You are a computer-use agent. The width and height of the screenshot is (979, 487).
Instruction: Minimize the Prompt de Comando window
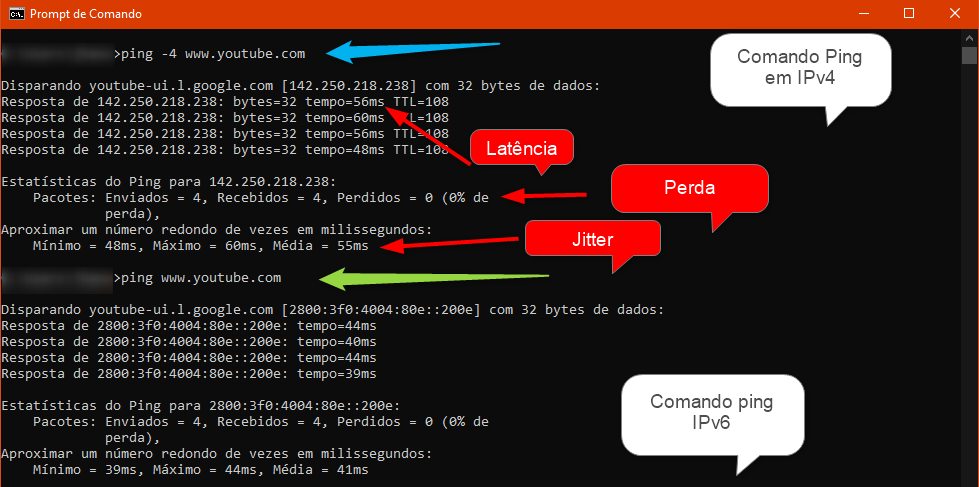point(864,14)
